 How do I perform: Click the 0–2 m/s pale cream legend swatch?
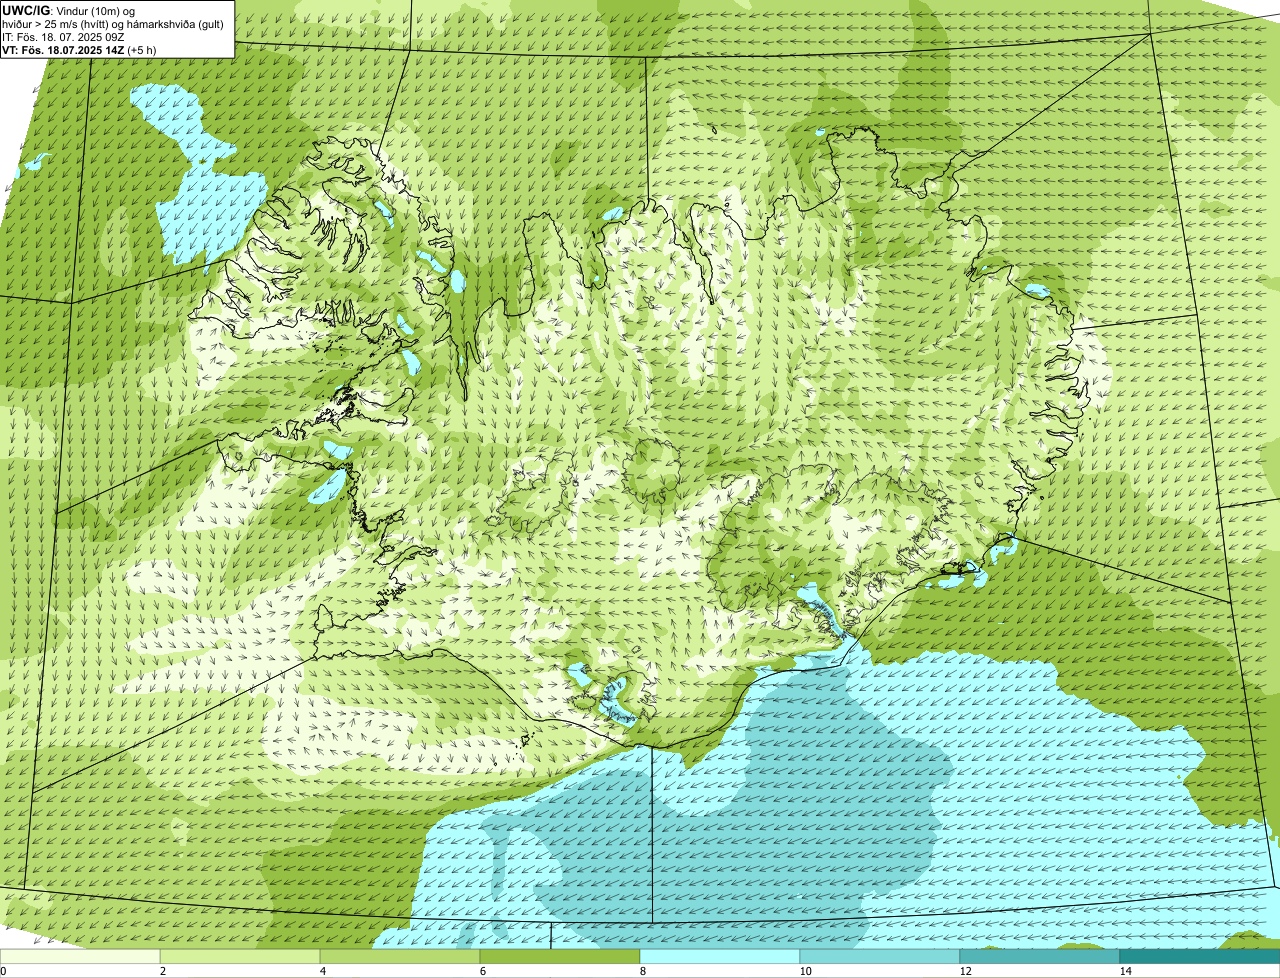coord(80,957)
